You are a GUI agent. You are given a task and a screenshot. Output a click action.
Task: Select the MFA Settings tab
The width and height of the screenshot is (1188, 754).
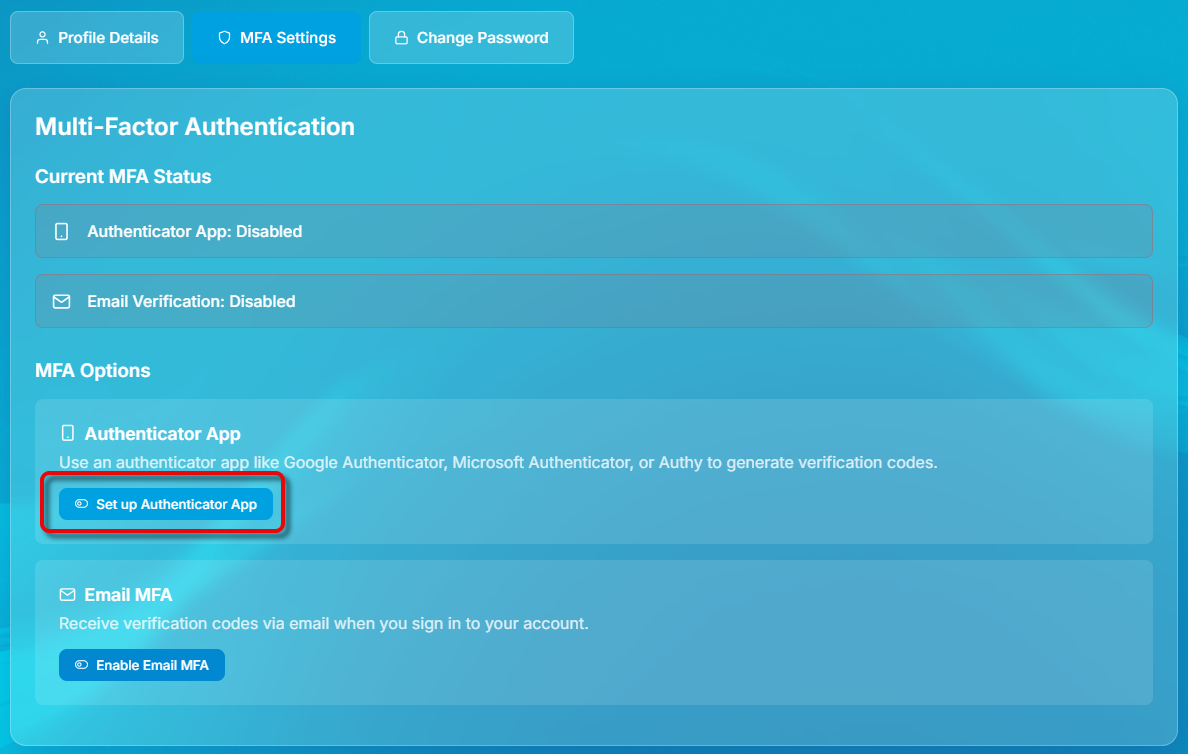pyautogui.click(x=277, y=37)
